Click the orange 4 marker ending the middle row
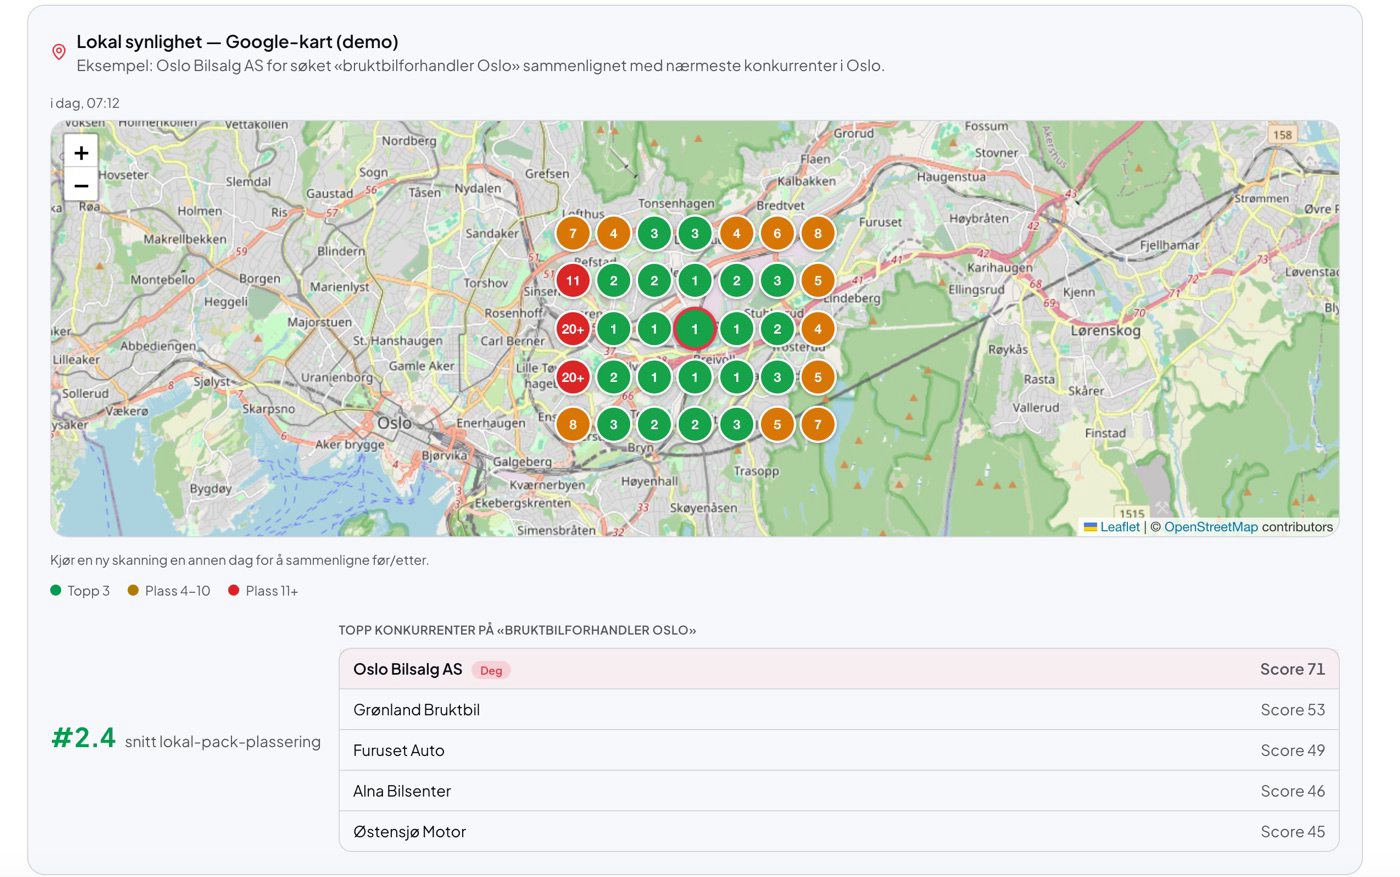 (818, 329)
